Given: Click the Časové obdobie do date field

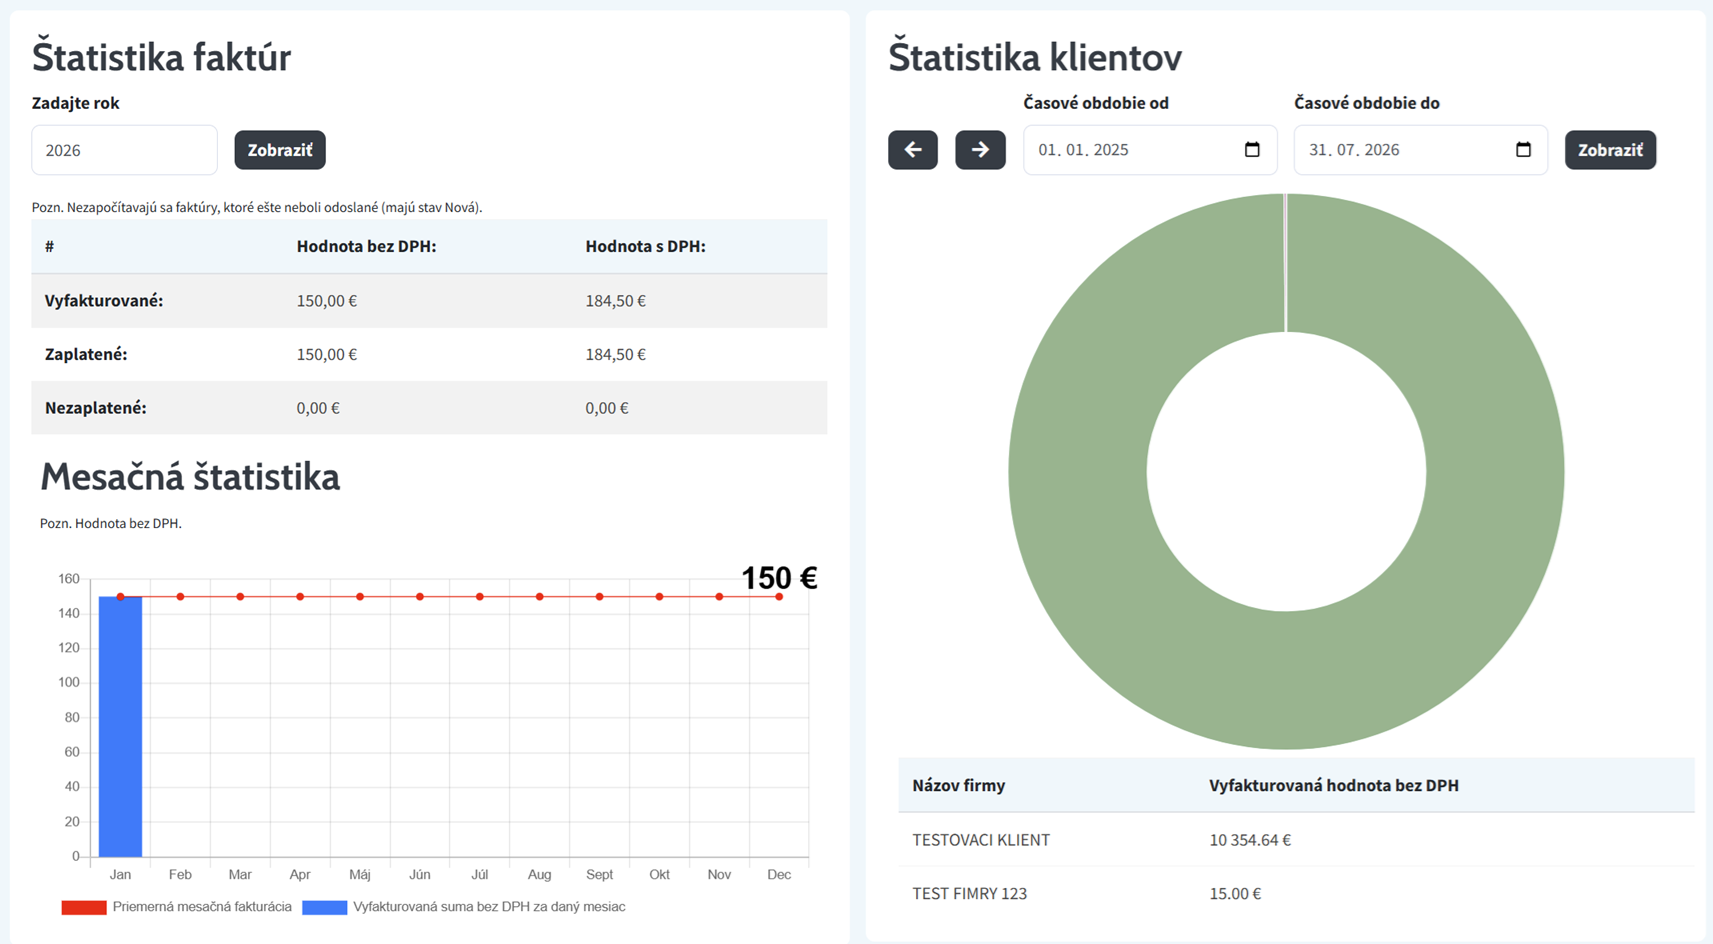Looking at the screenshot, I should point(1420,150).
